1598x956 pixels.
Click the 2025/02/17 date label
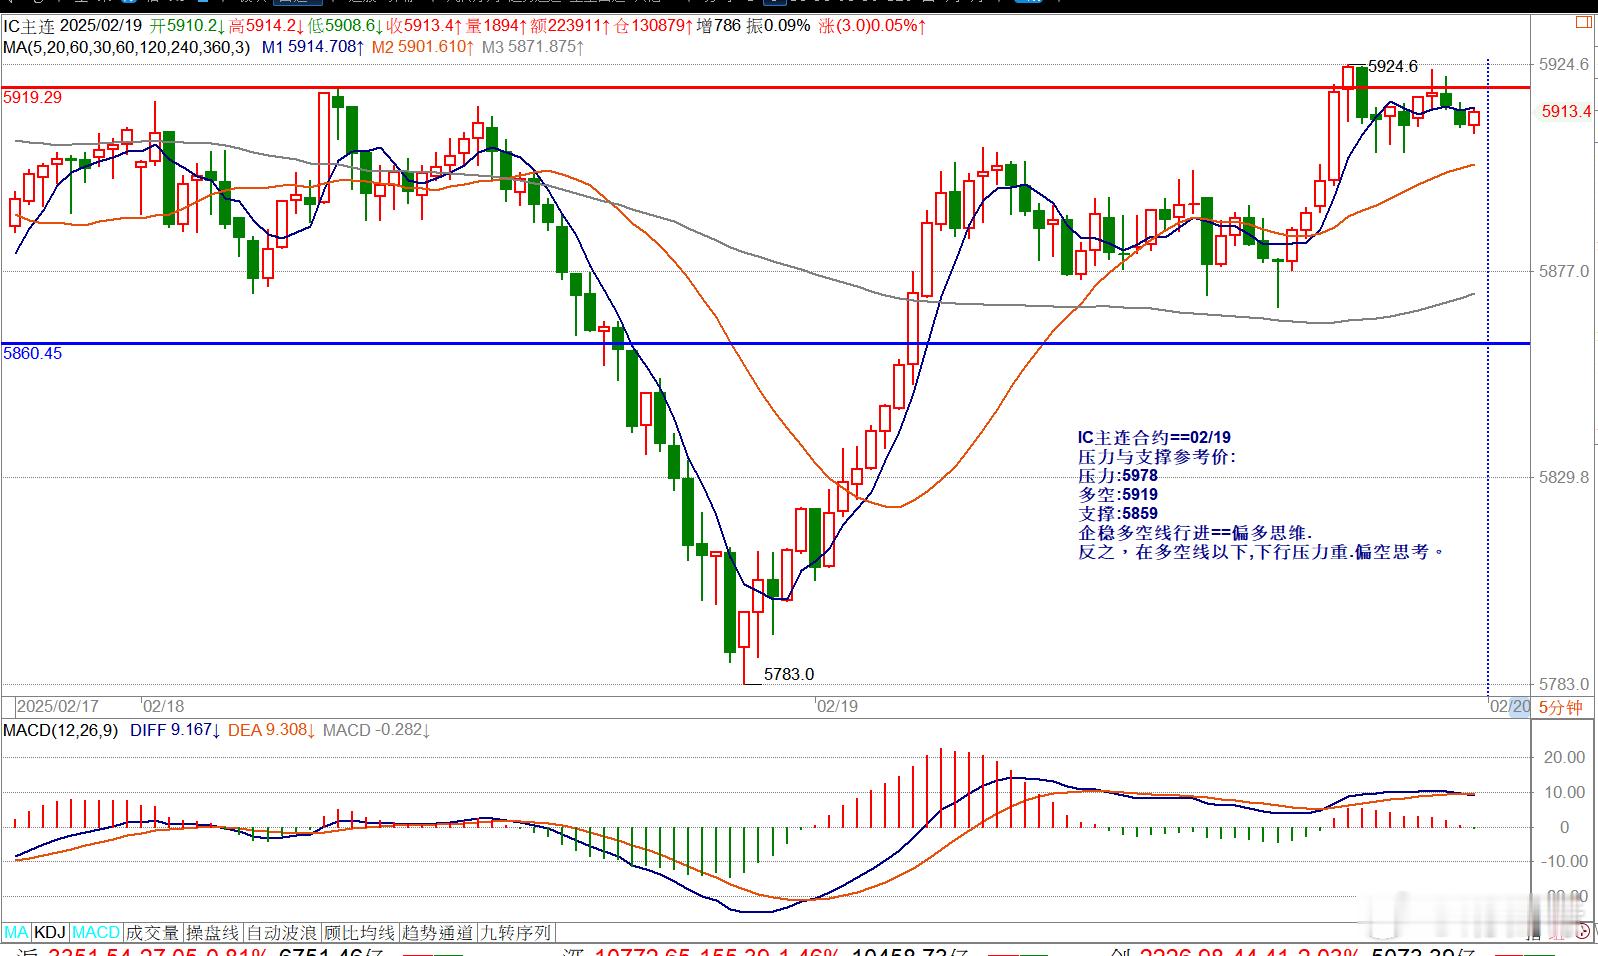58,706
